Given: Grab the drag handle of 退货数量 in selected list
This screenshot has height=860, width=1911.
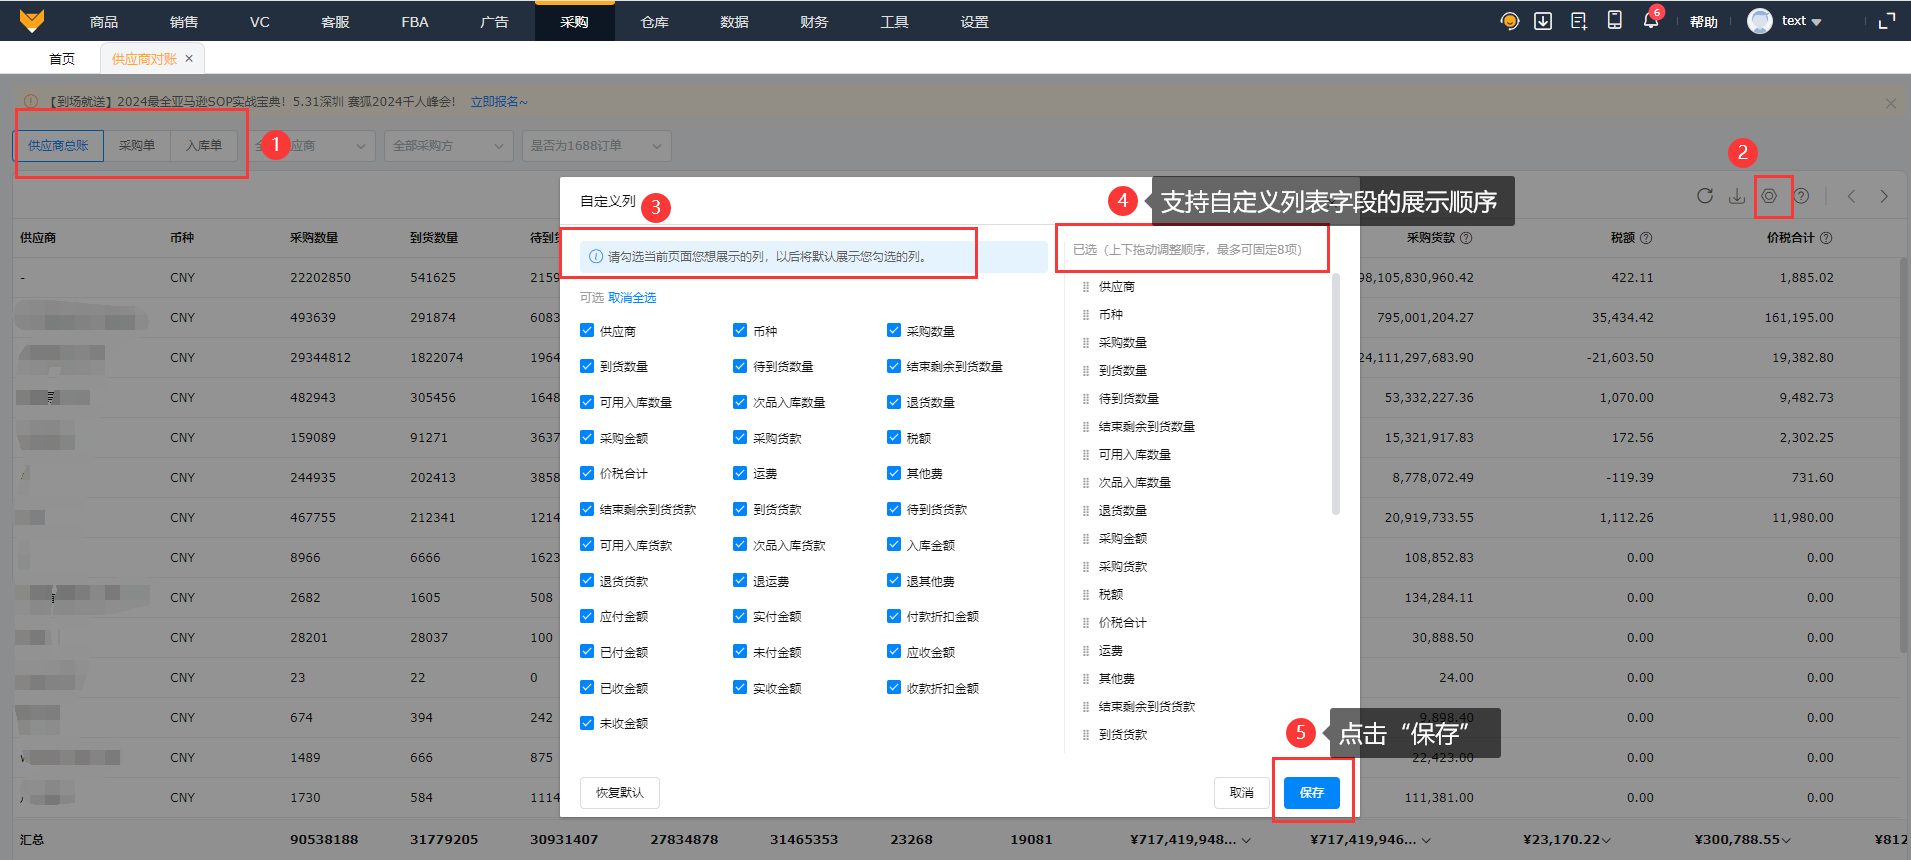Looking at the screenshot, I should pyautogui.click(x=1086, y=511).
